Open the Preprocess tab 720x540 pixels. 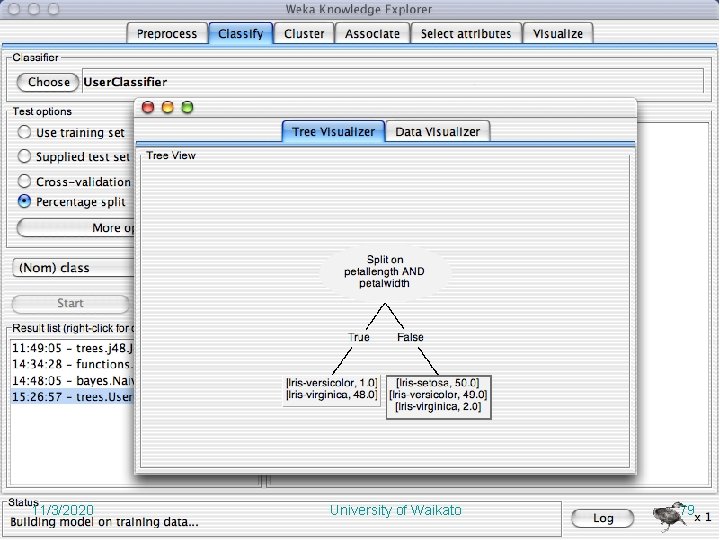[167, 34]
